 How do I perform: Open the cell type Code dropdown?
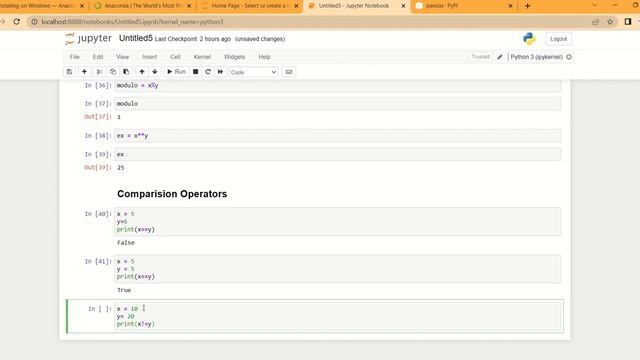click(x=253, y=72)
